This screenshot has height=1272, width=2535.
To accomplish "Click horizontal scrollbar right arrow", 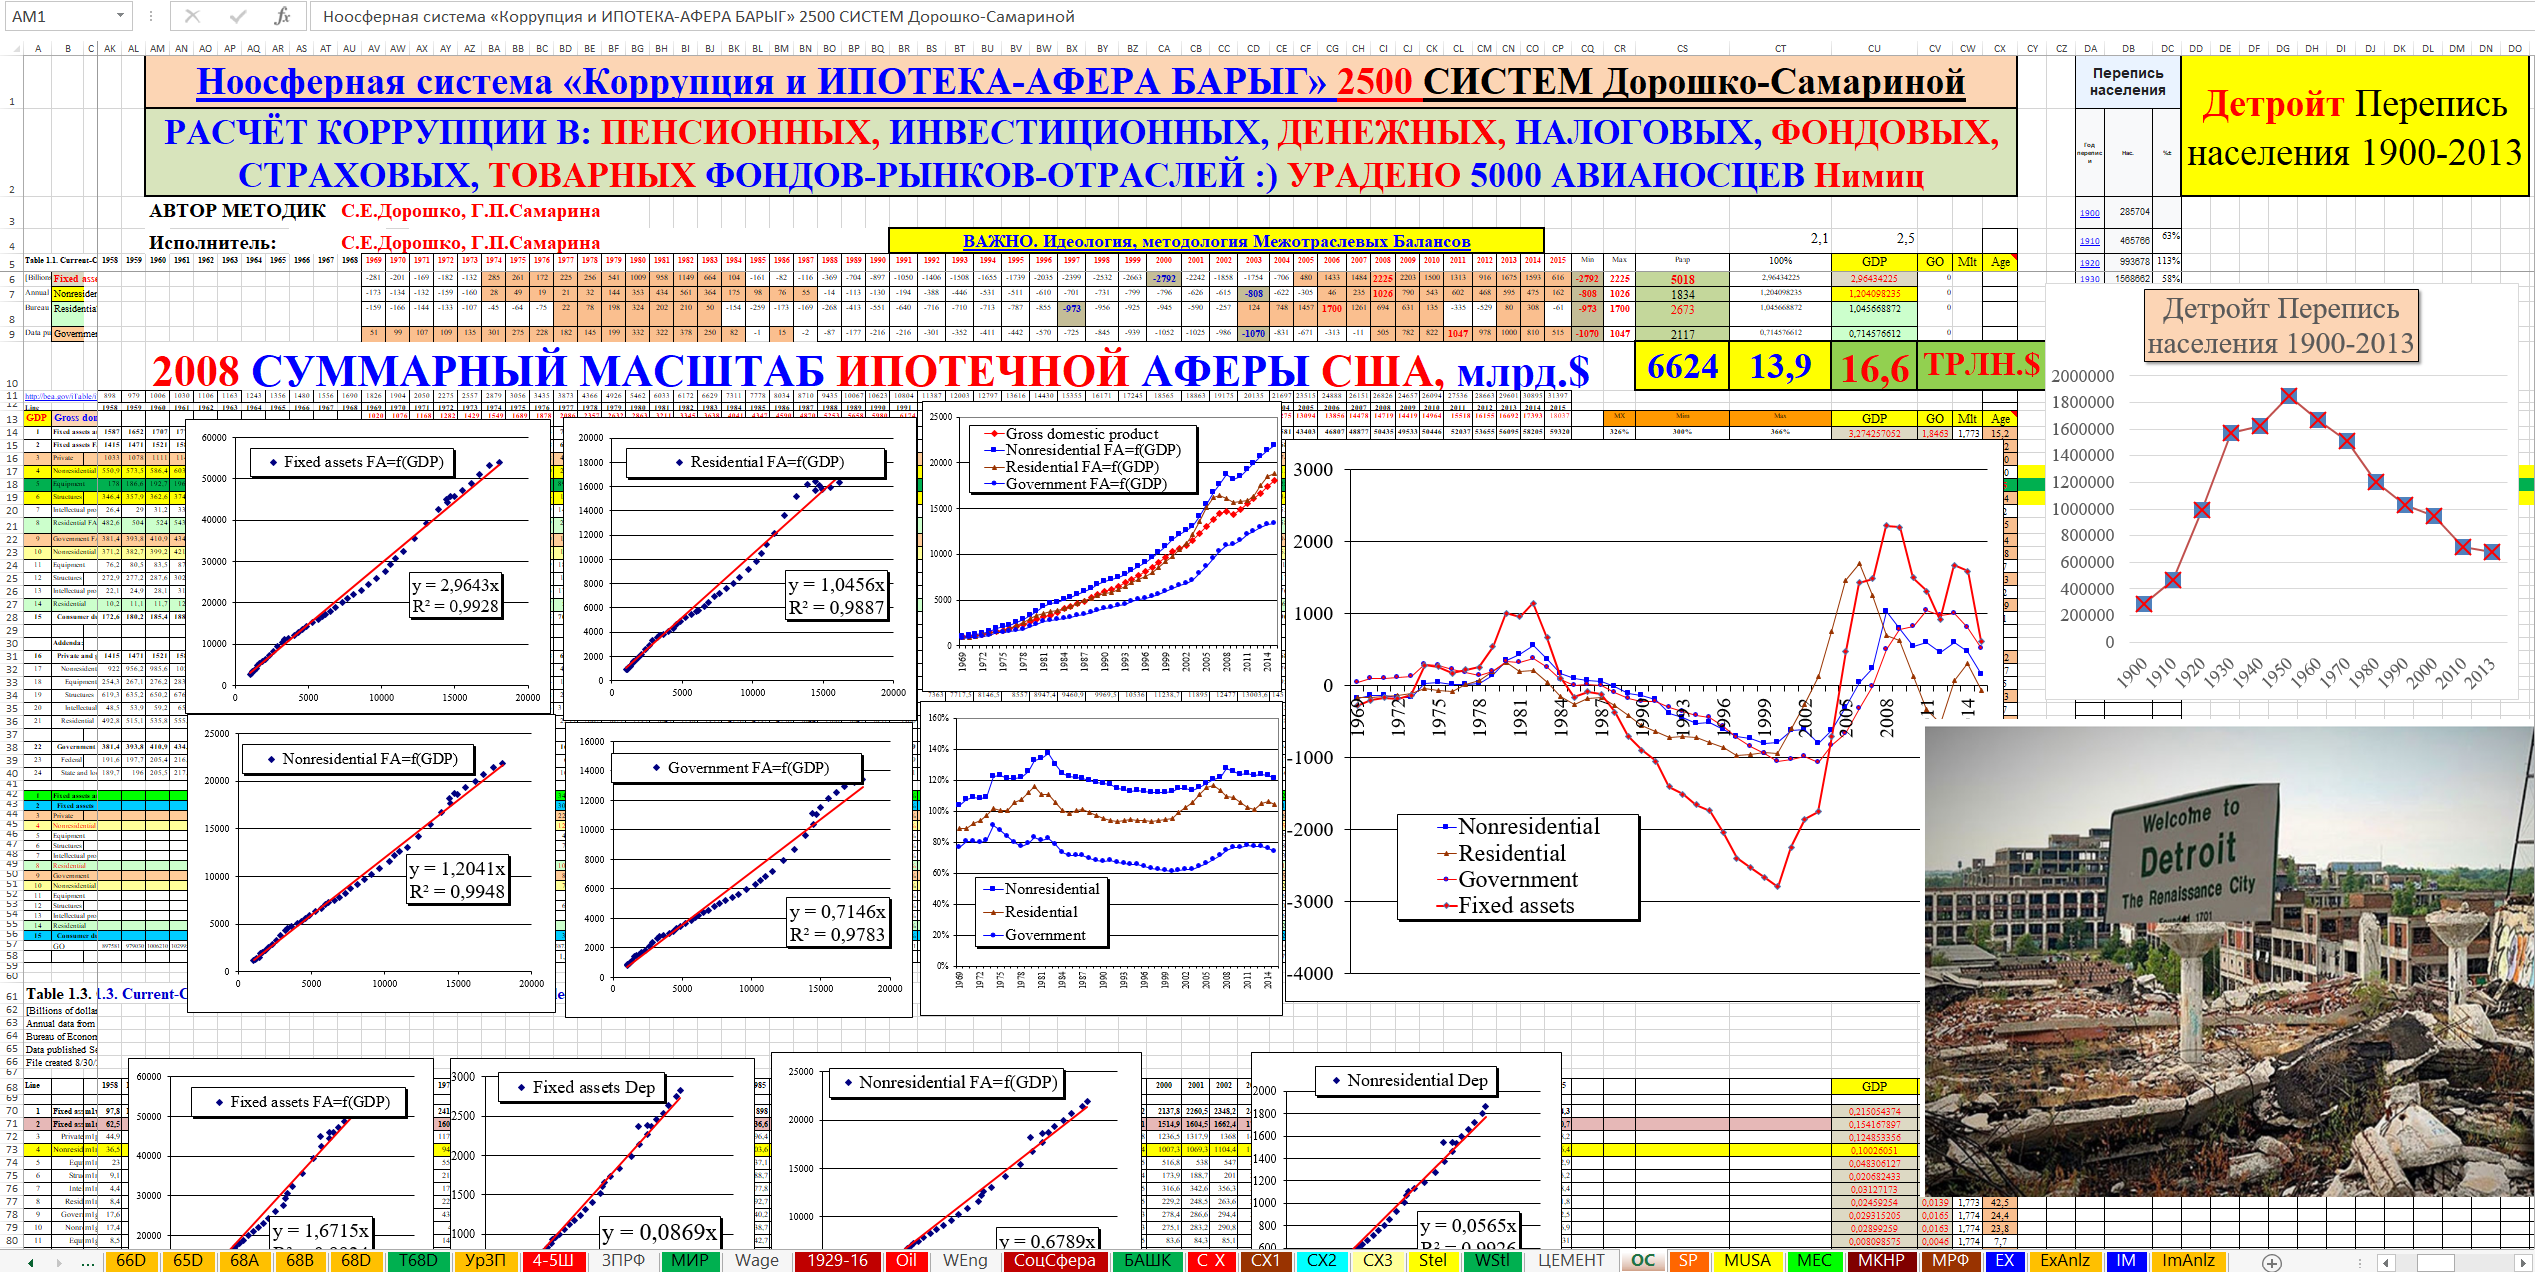I will coord(2523,1262).
